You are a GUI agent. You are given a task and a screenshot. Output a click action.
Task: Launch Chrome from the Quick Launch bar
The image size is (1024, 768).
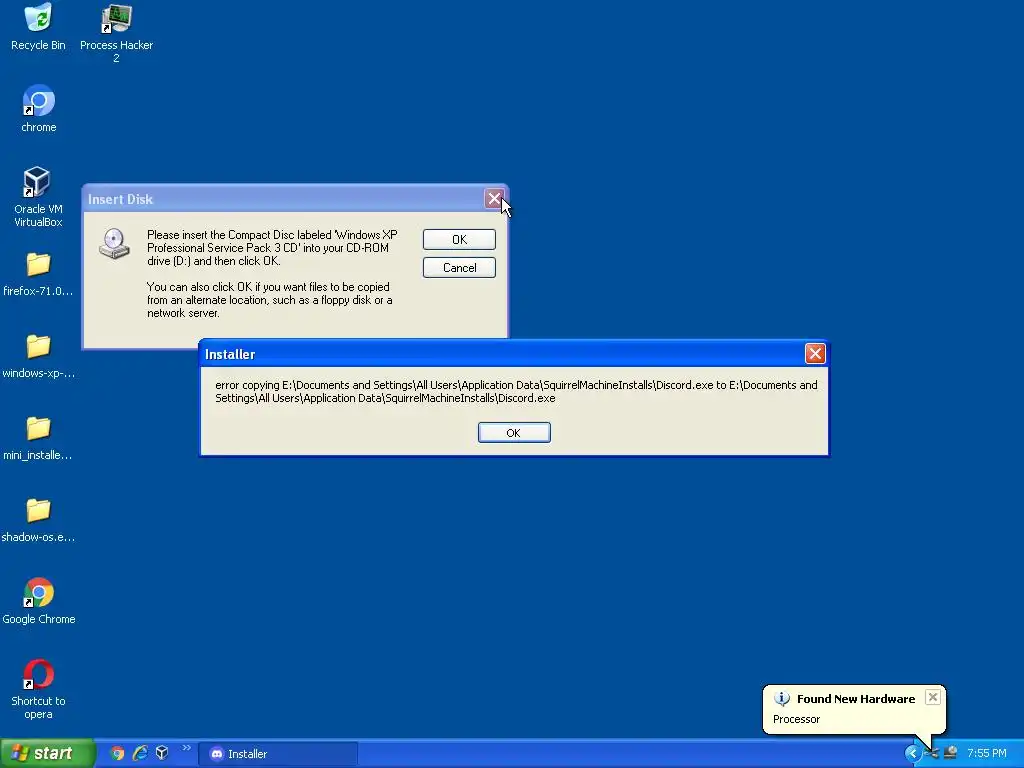pos(118,753)
